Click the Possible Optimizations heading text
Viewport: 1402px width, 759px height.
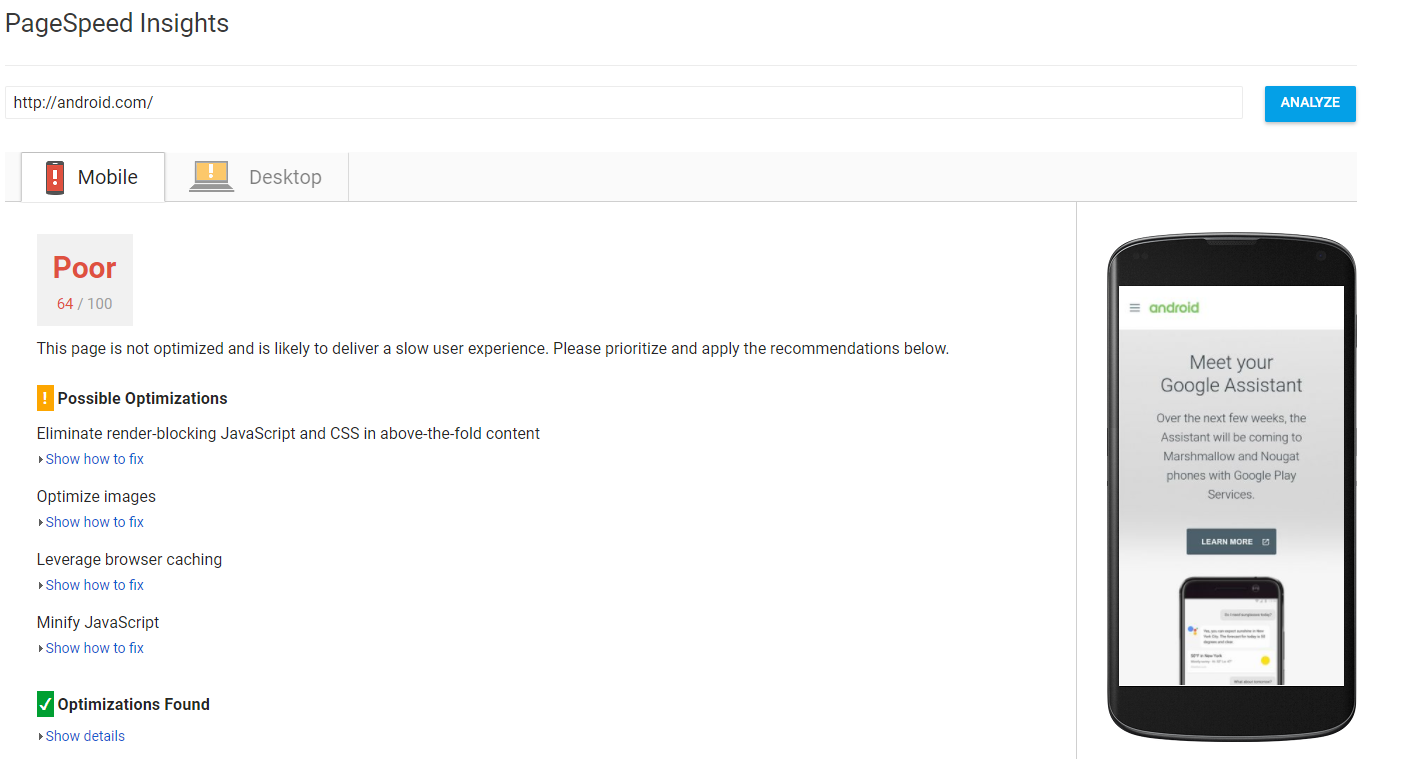[x=142, y=398]
